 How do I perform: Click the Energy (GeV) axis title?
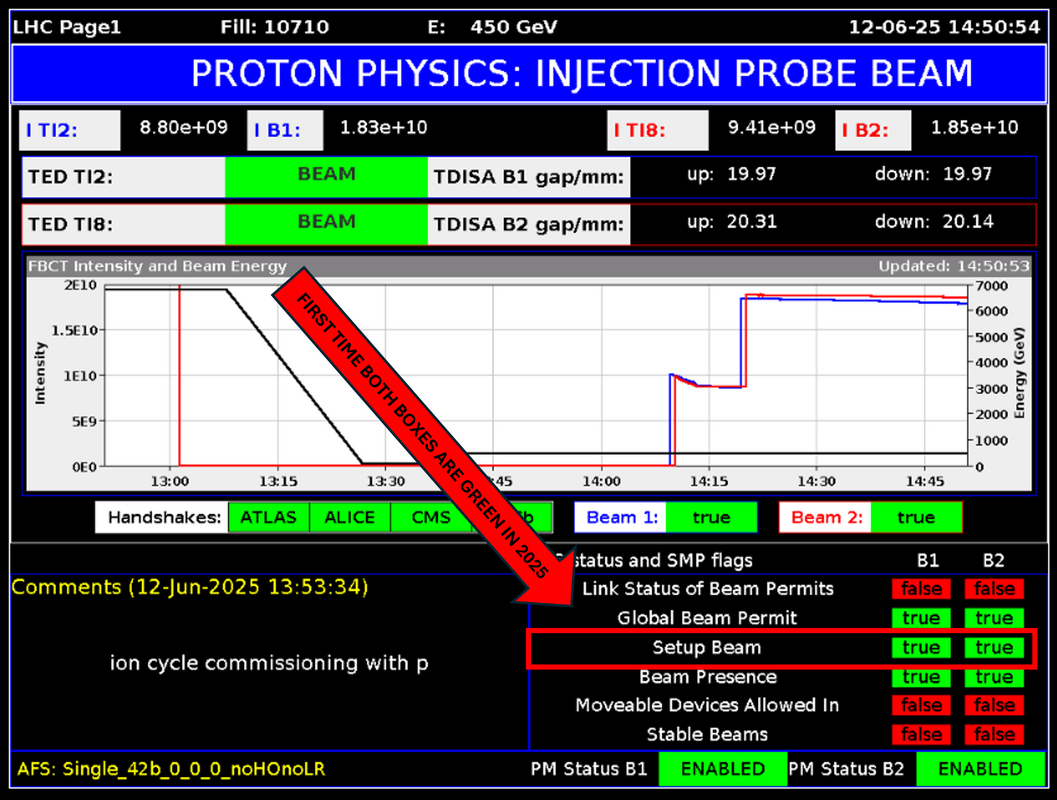[x=1019, y=373]
